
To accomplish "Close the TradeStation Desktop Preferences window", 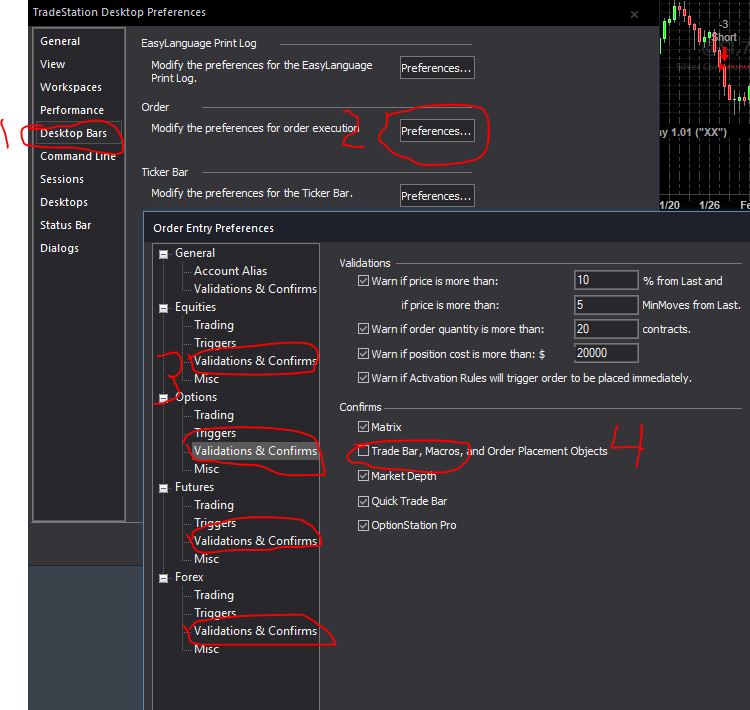I will (x=634, y=14).
